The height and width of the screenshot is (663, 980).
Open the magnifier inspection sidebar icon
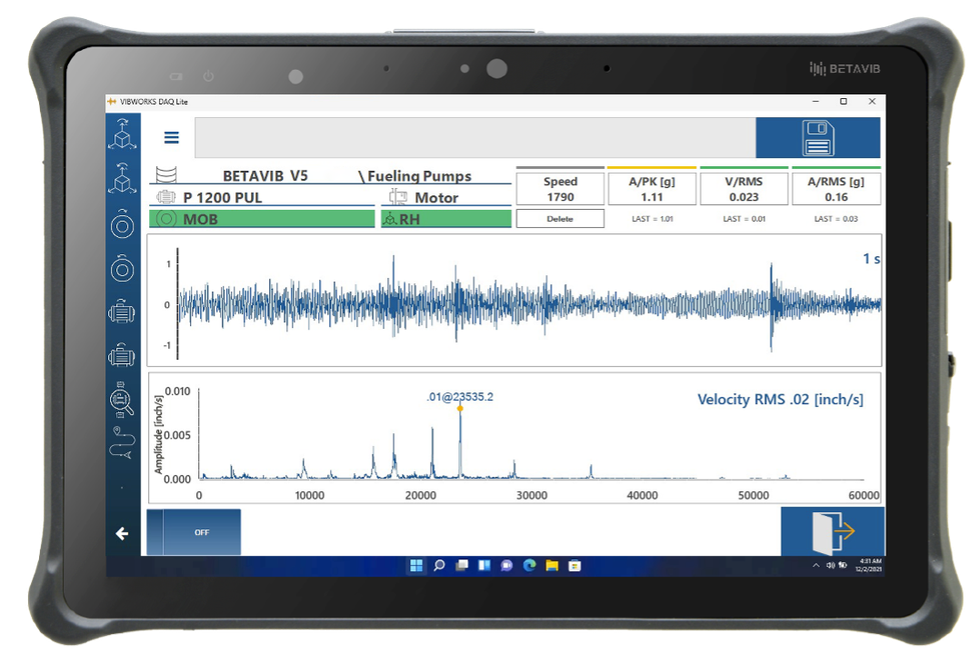(x=121, y=399)
